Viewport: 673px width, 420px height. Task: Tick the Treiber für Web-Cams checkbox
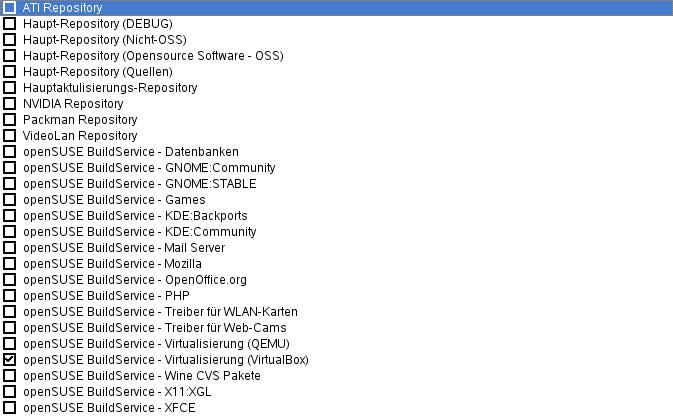[9, 328]
